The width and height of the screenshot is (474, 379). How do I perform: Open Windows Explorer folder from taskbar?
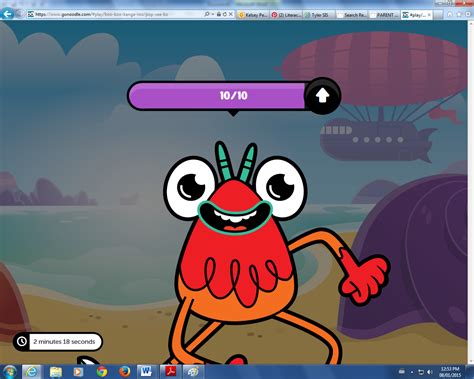point(56,371)
